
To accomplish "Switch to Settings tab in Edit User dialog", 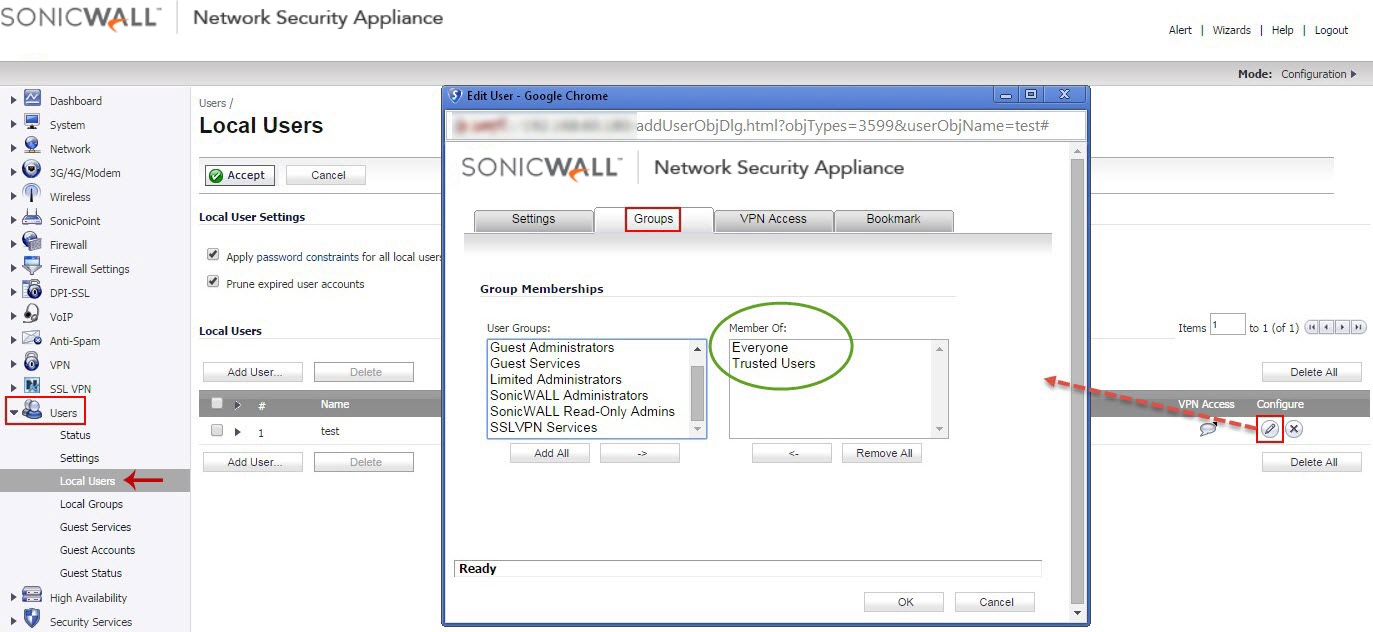I will (533, 220).
